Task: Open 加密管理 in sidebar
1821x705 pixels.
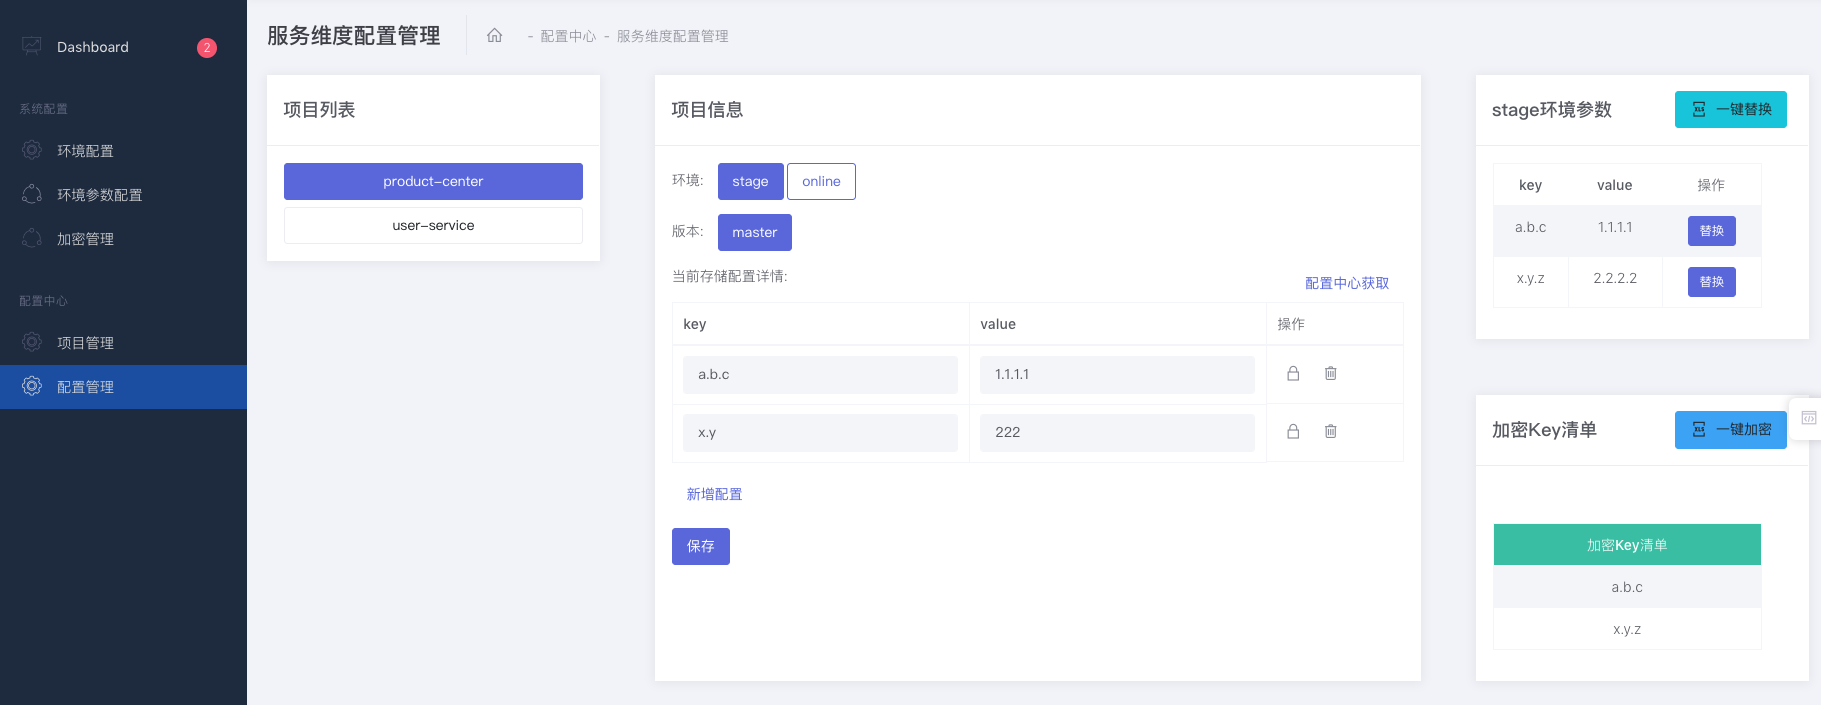Action: point(123,239)
